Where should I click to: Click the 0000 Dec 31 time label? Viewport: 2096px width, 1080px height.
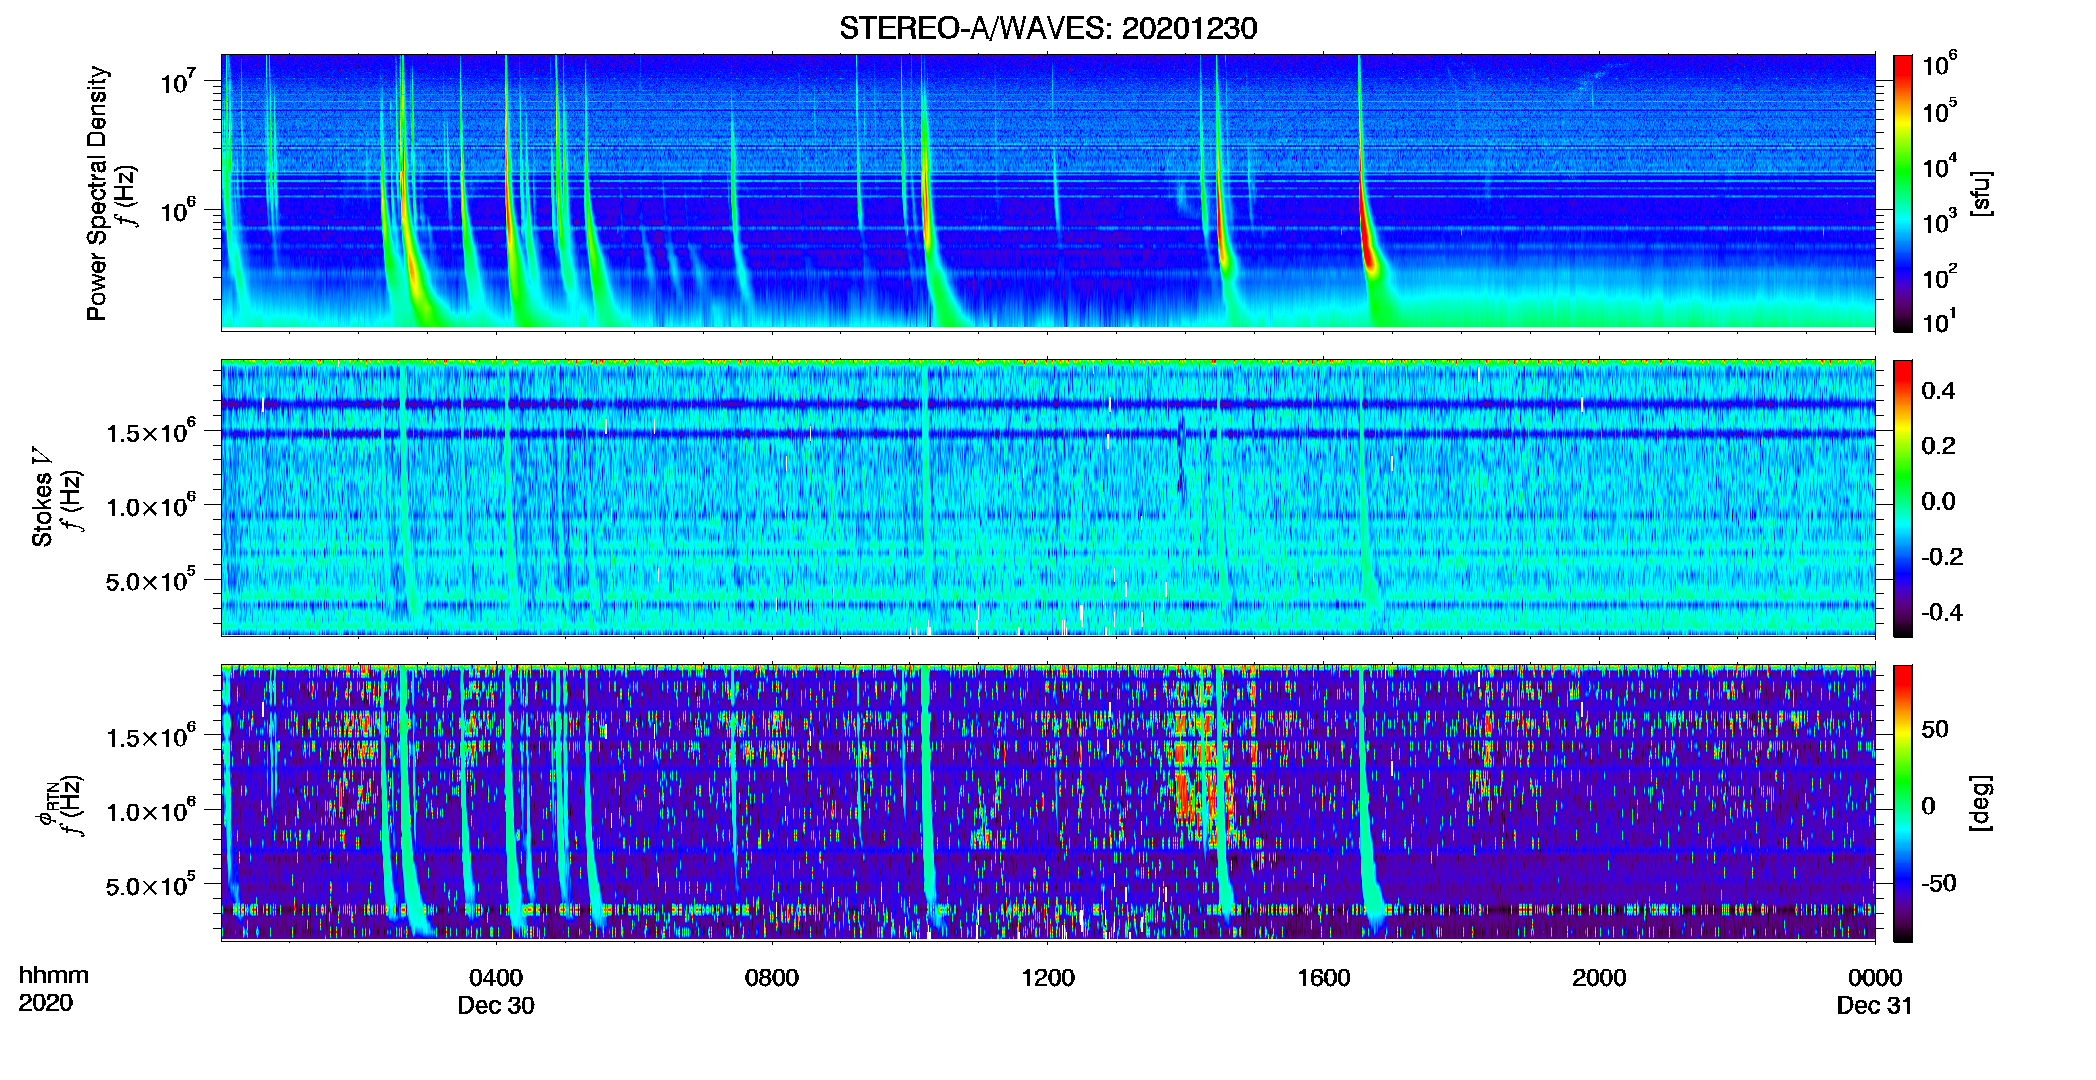1875,991
